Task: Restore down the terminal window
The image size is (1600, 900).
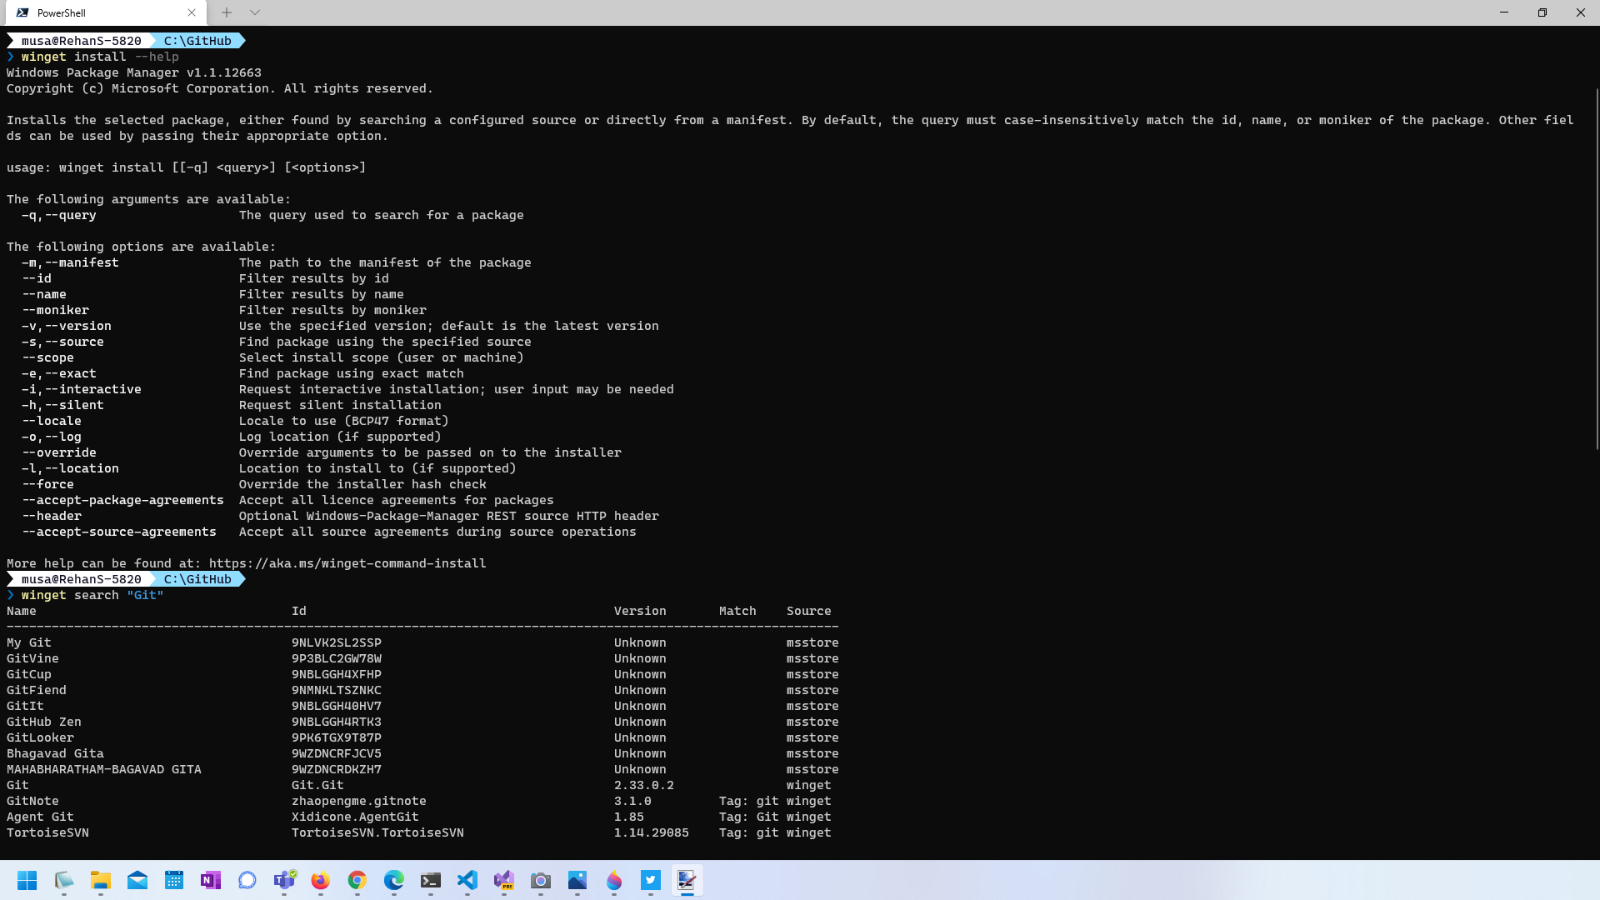Action: pyautogui.click(x=1542, y=13)
